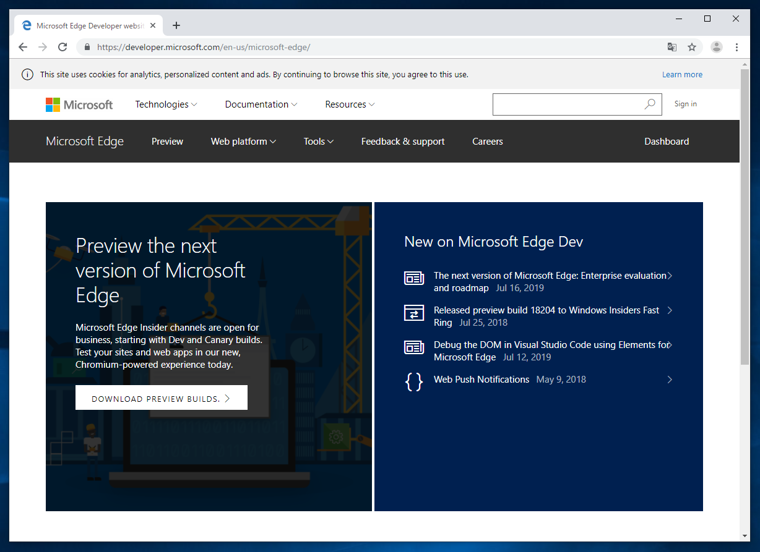Select the Microsoft Edge Developer website tab
The image size is (760, 552).
click(89, 25)
